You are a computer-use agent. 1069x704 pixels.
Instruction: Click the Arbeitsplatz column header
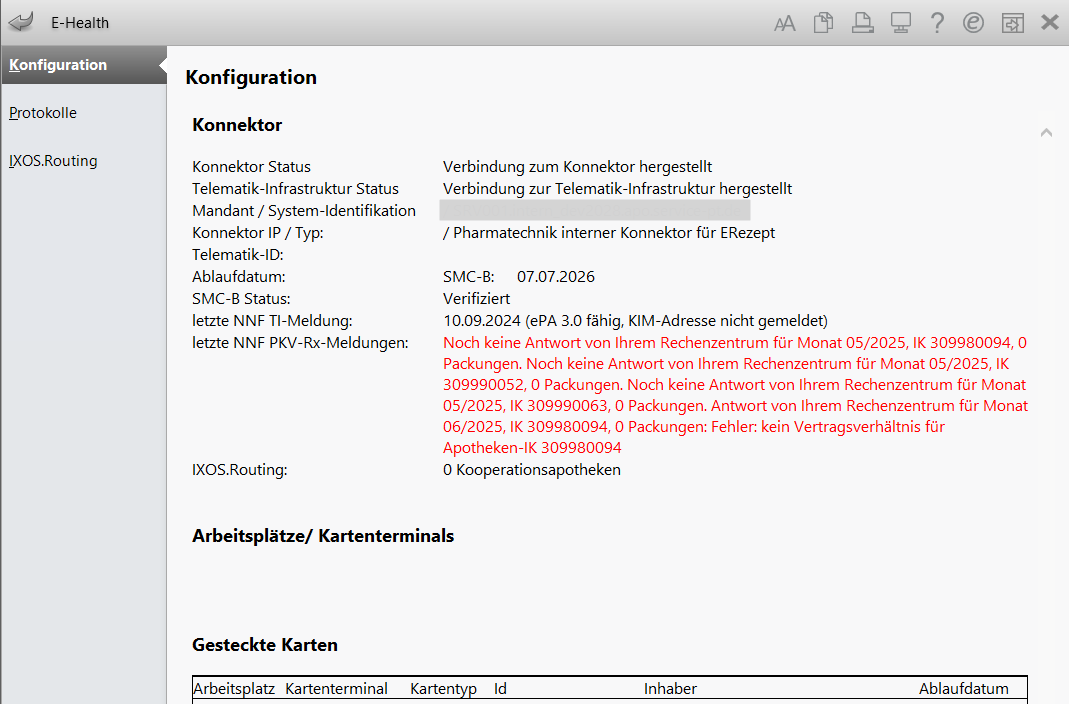click(233, 688)
